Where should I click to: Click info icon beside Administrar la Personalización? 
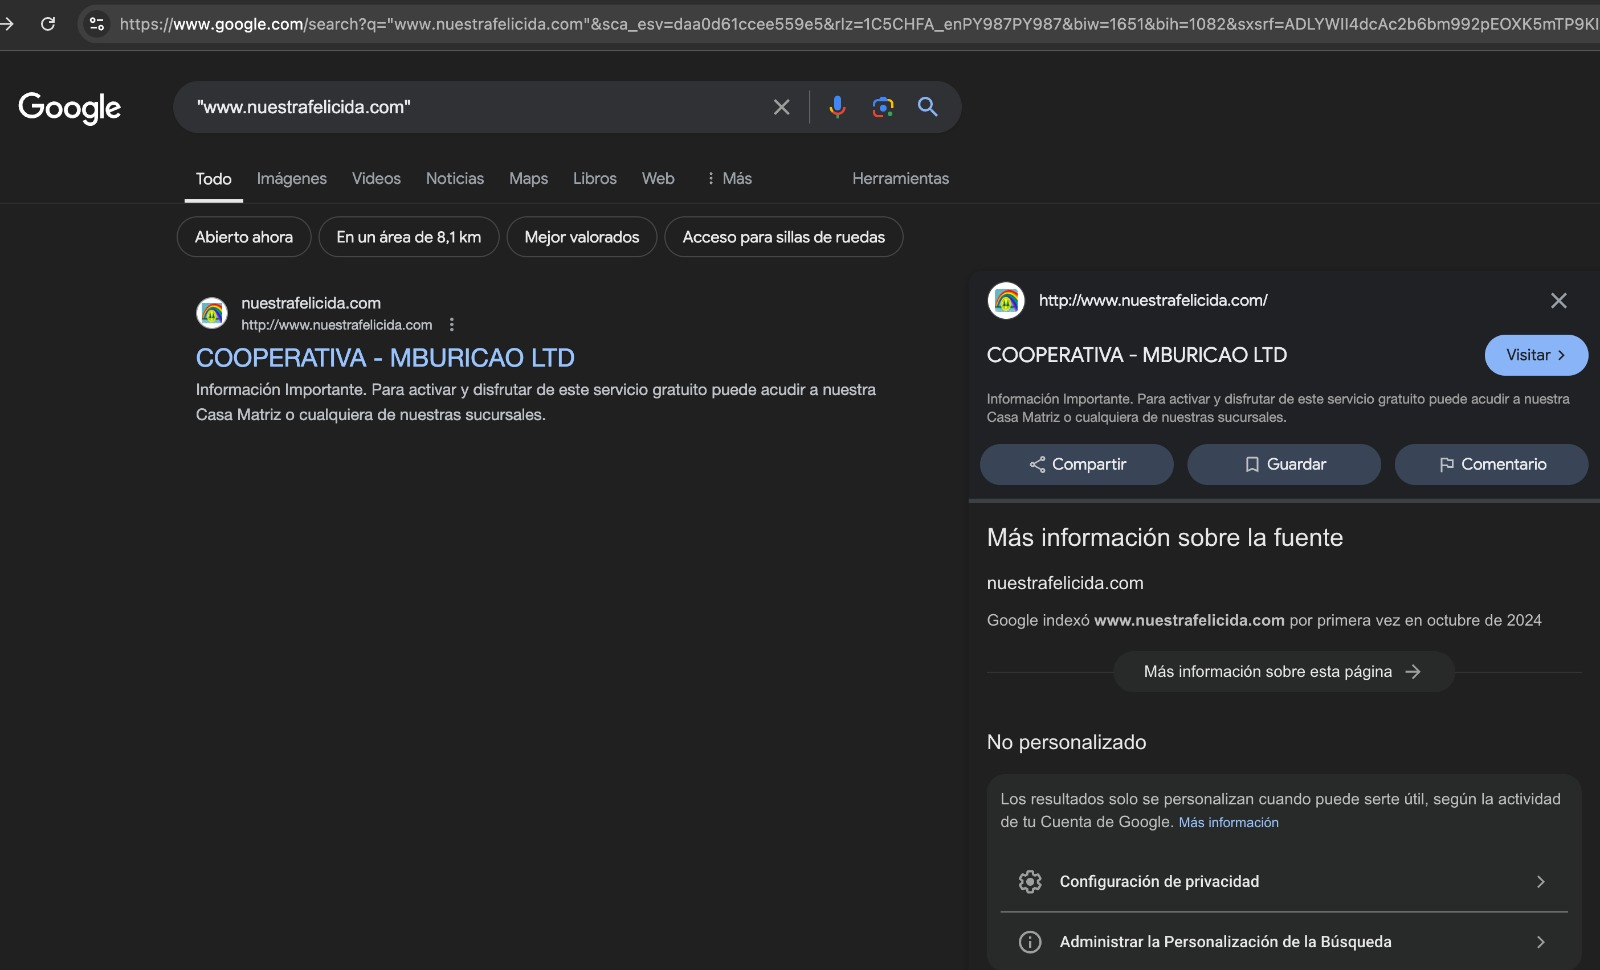pos(1030,942)
